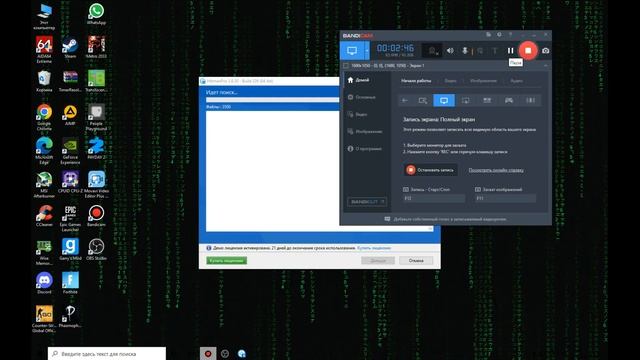Open Bandicam scheduled recording clock icon
The width and height of the screenshot is (640, 360).
pyautogui.click(x=499, y=35)
